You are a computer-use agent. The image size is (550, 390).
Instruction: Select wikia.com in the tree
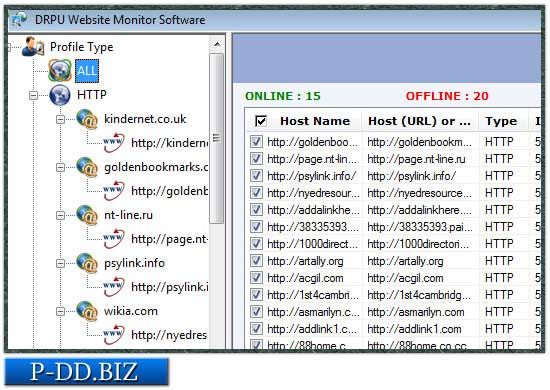[131, 311]
